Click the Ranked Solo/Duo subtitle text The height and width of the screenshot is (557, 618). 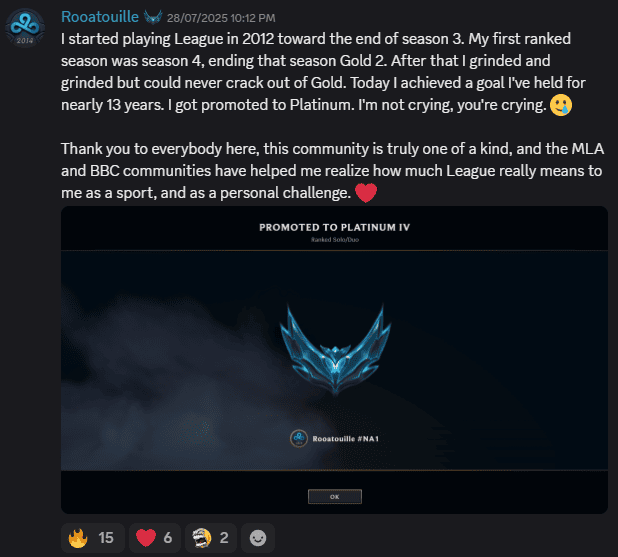point(335,240)
